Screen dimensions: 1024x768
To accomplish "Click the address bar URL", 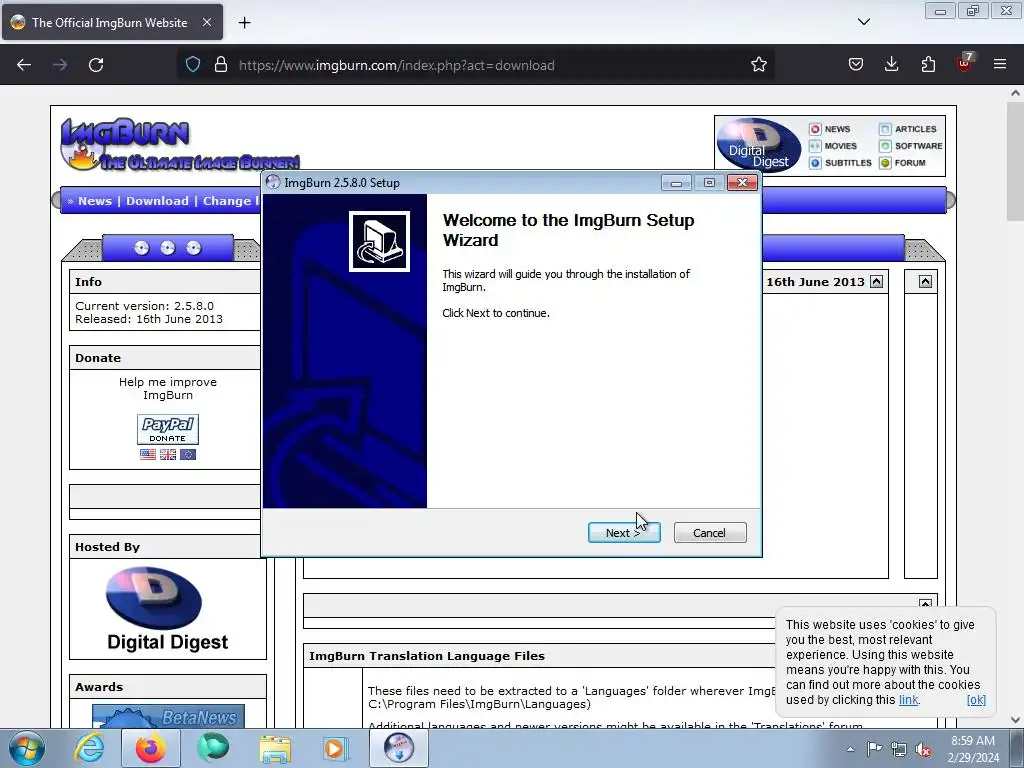I will [396, 65].
